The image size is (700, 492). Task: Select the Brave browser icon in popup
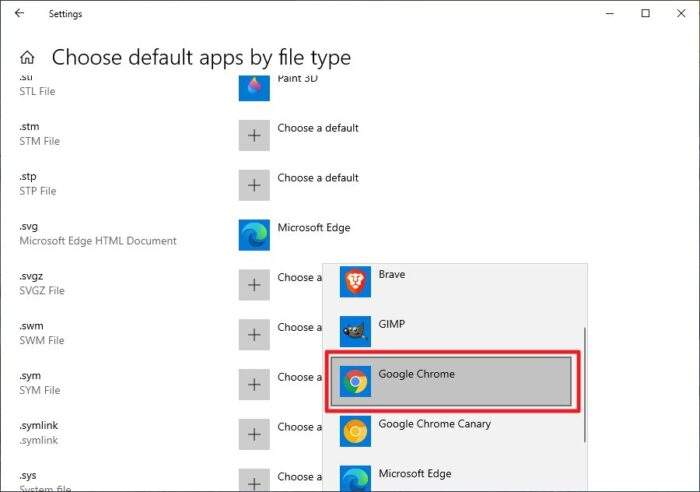point(355,282)
